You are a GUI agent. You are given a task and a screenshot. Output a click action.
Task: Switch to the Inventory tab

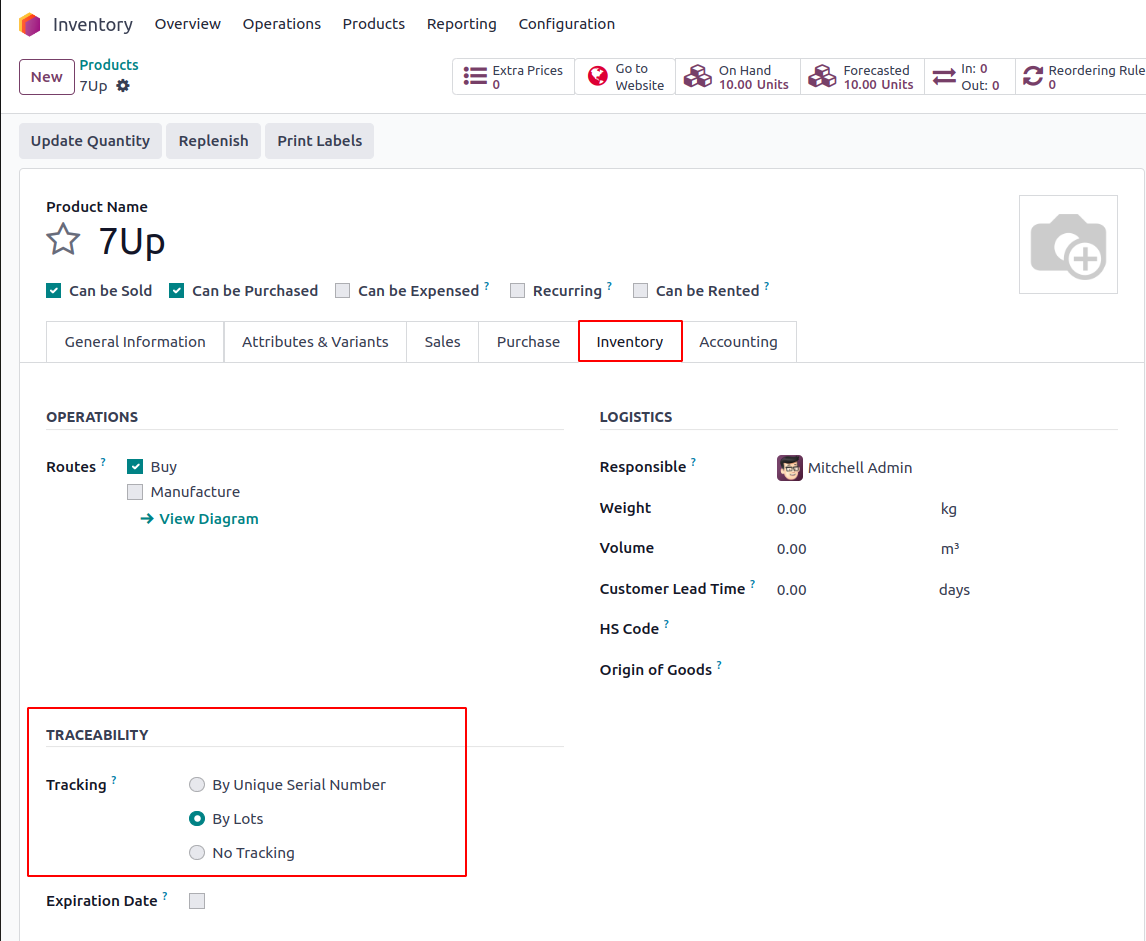pos(630,342)
